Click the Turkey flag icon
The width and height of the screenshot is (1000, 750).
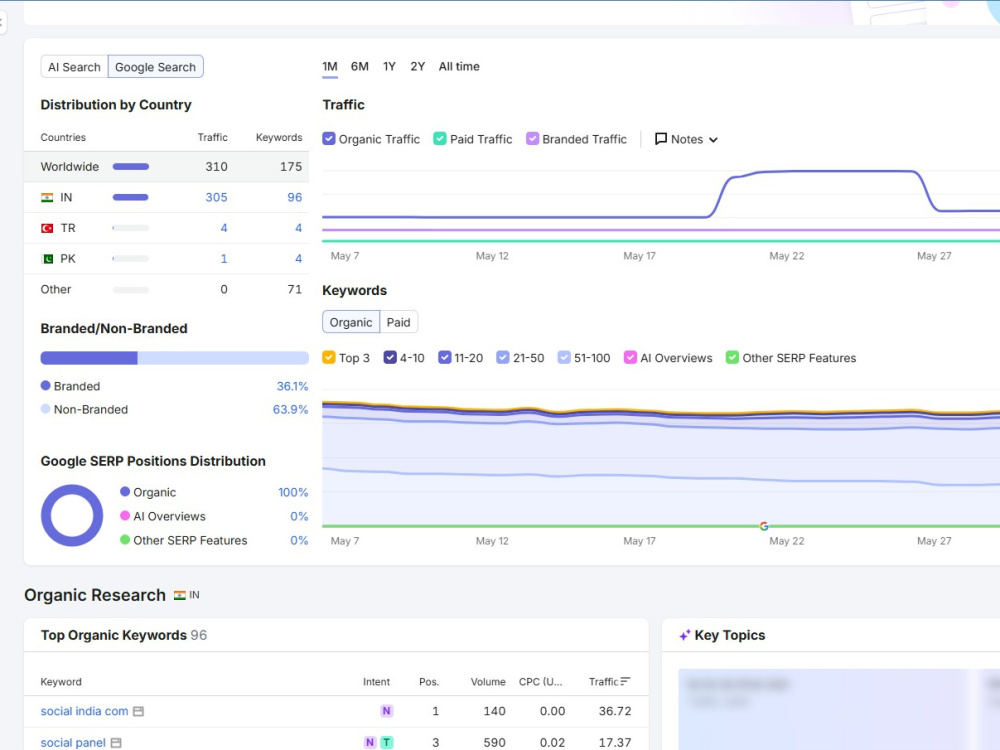47,228
